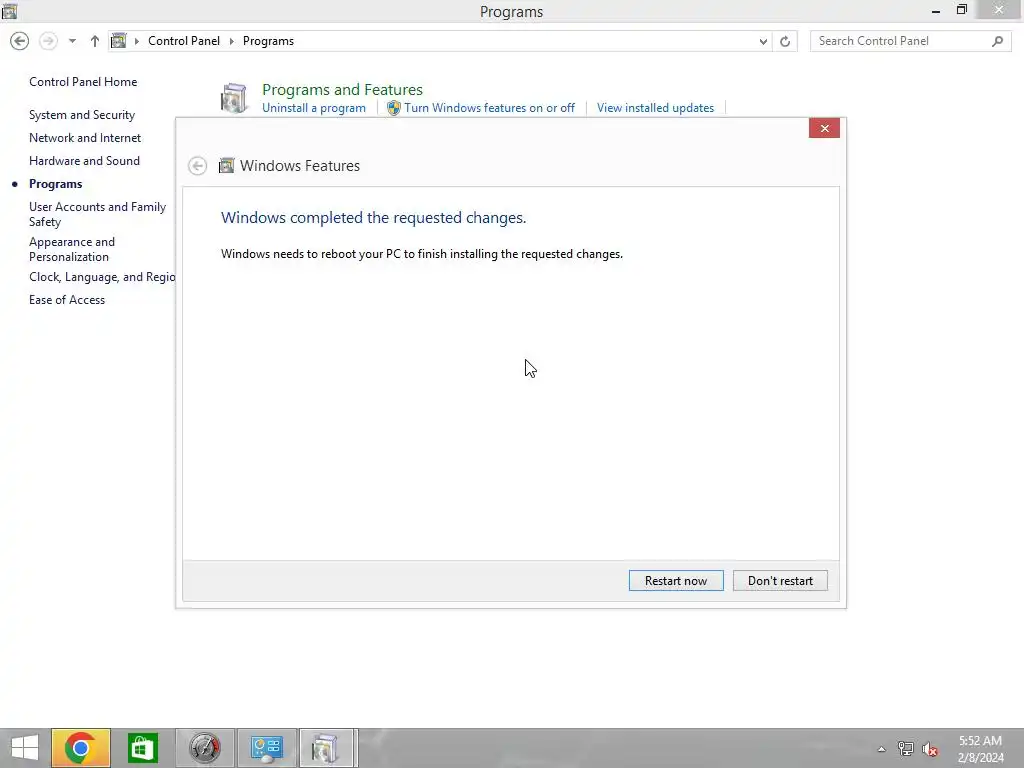This screenshot has width=1024, height=768.
Task: Choose Don't restart
Action: 780,581
